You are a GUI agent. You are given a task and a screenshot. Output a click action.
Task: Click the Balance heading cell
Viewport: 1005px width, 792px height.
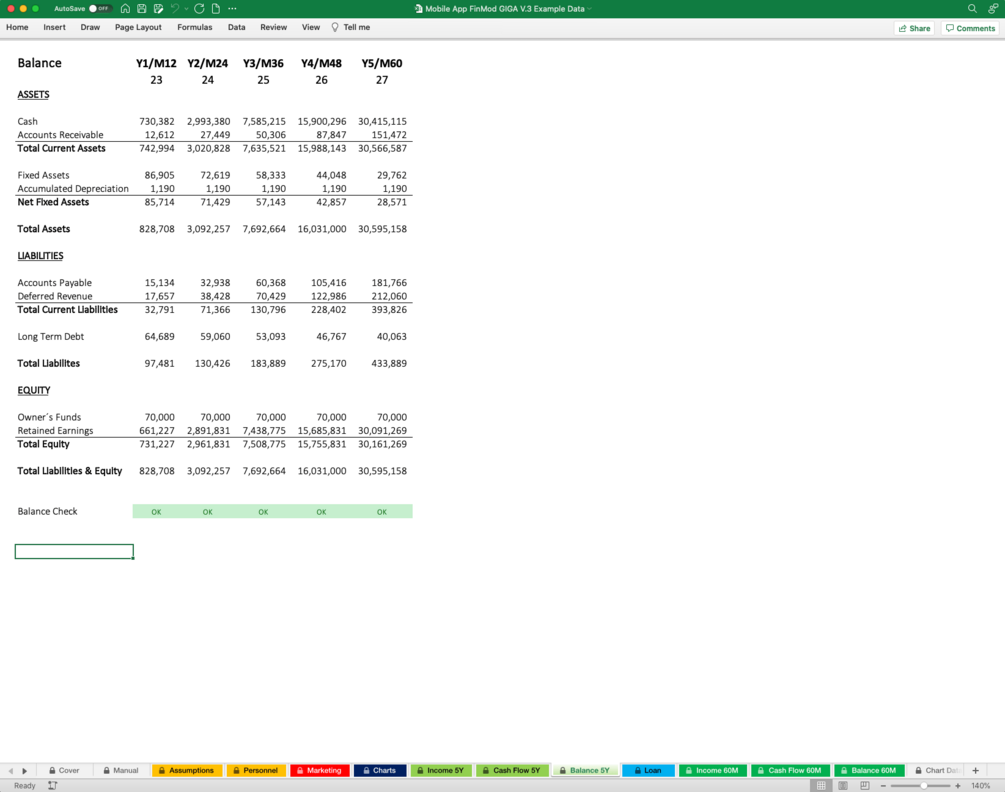[39, 63]
